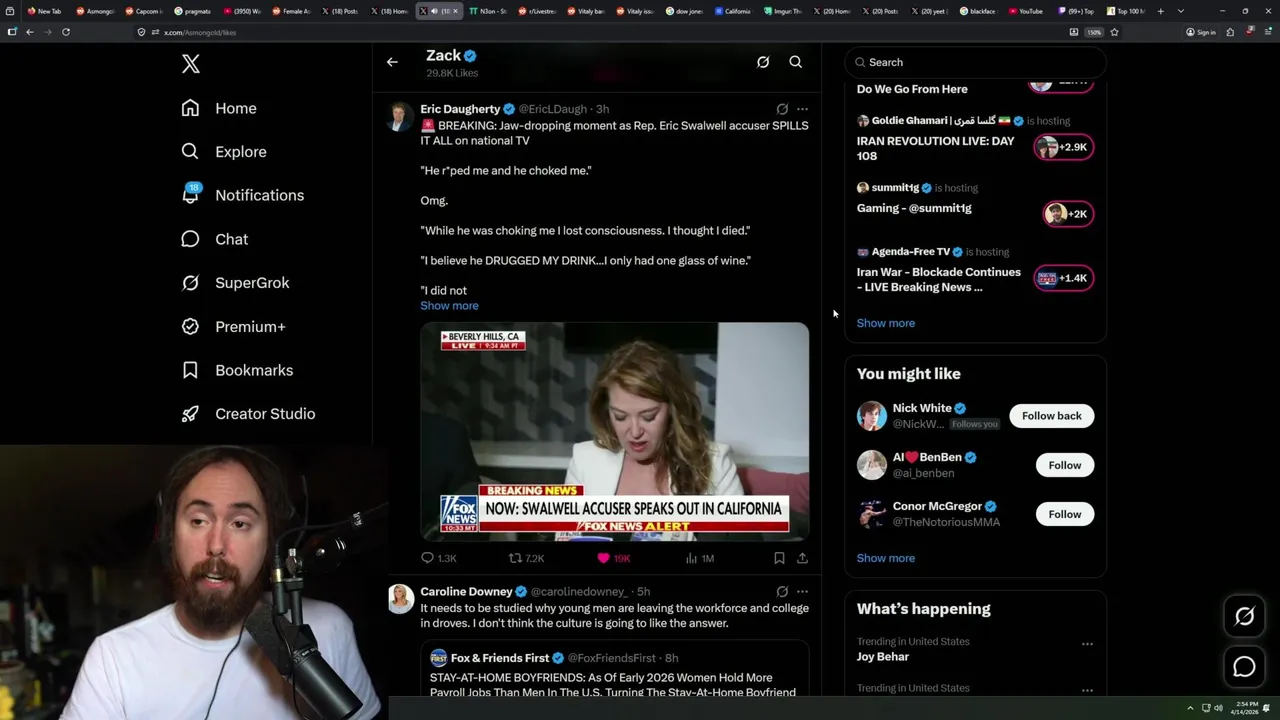Join Agenda-Free TV Iran War space
This screenshot has width=1280, height=720.
click(1064, 278)
